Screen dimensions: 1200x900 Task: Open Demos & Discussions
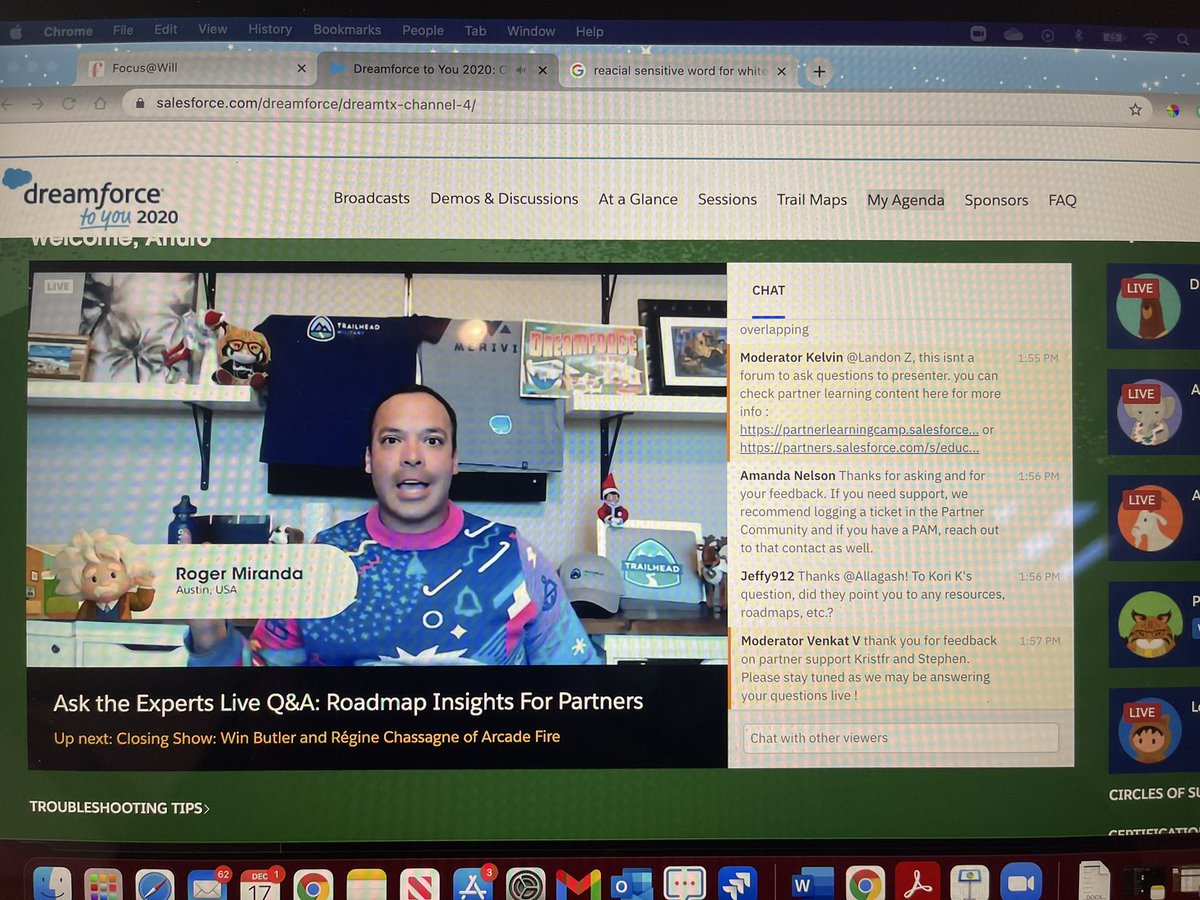[504, 199]
